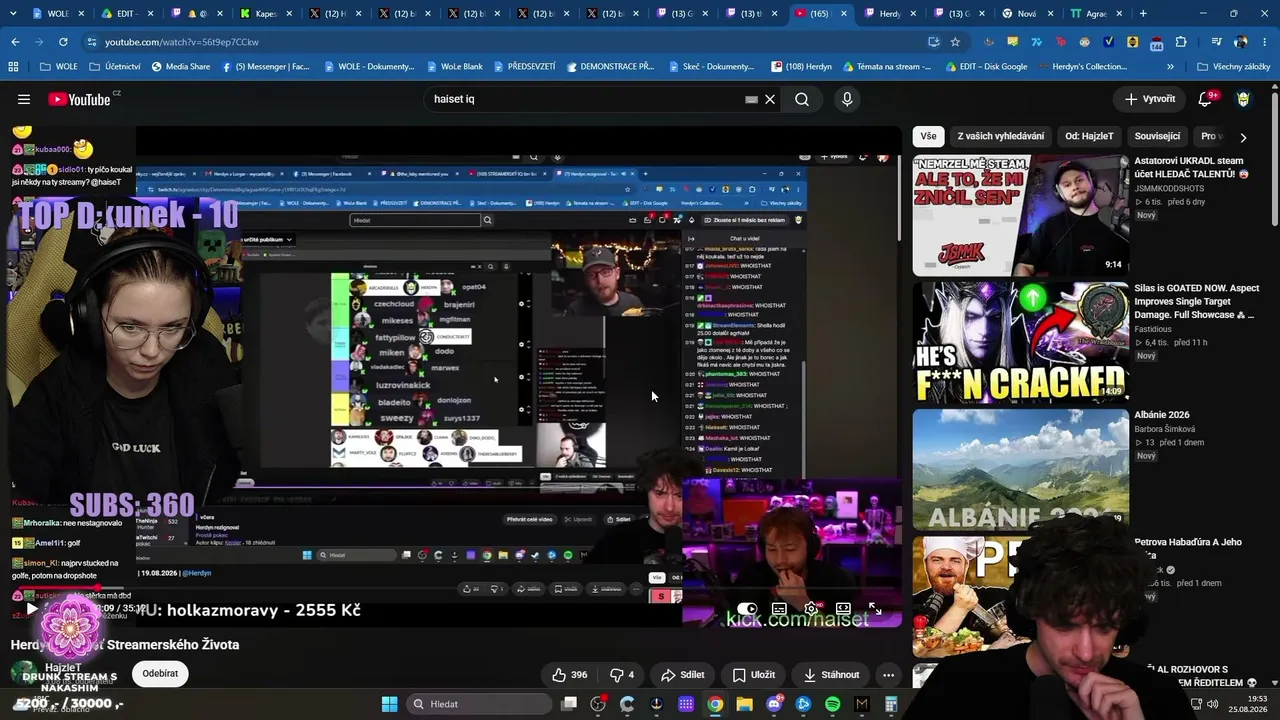Share the video via Sdílet

[683, 675]
